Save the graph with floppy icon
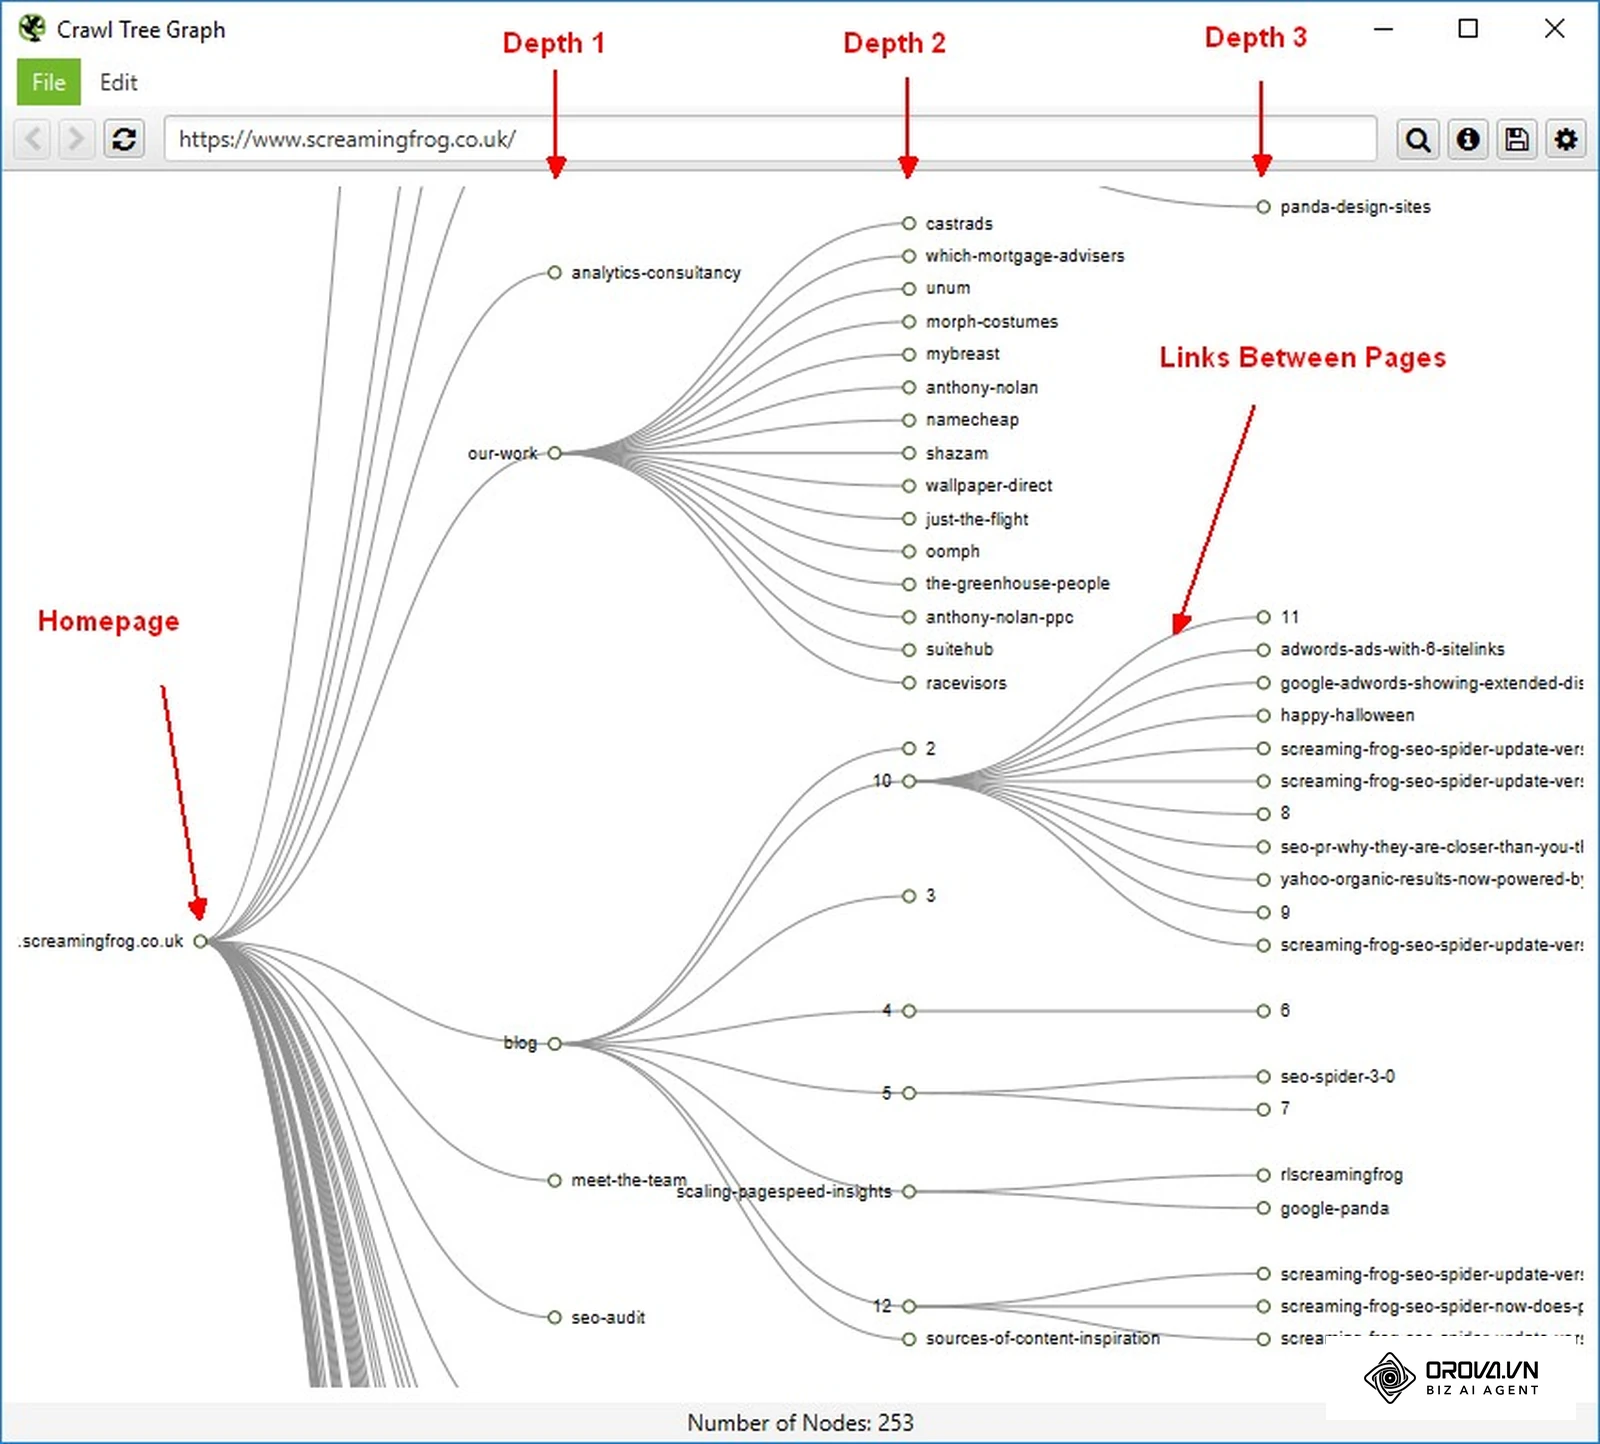Viewport: 1600px width, 1444px height. click(1517, 139)
